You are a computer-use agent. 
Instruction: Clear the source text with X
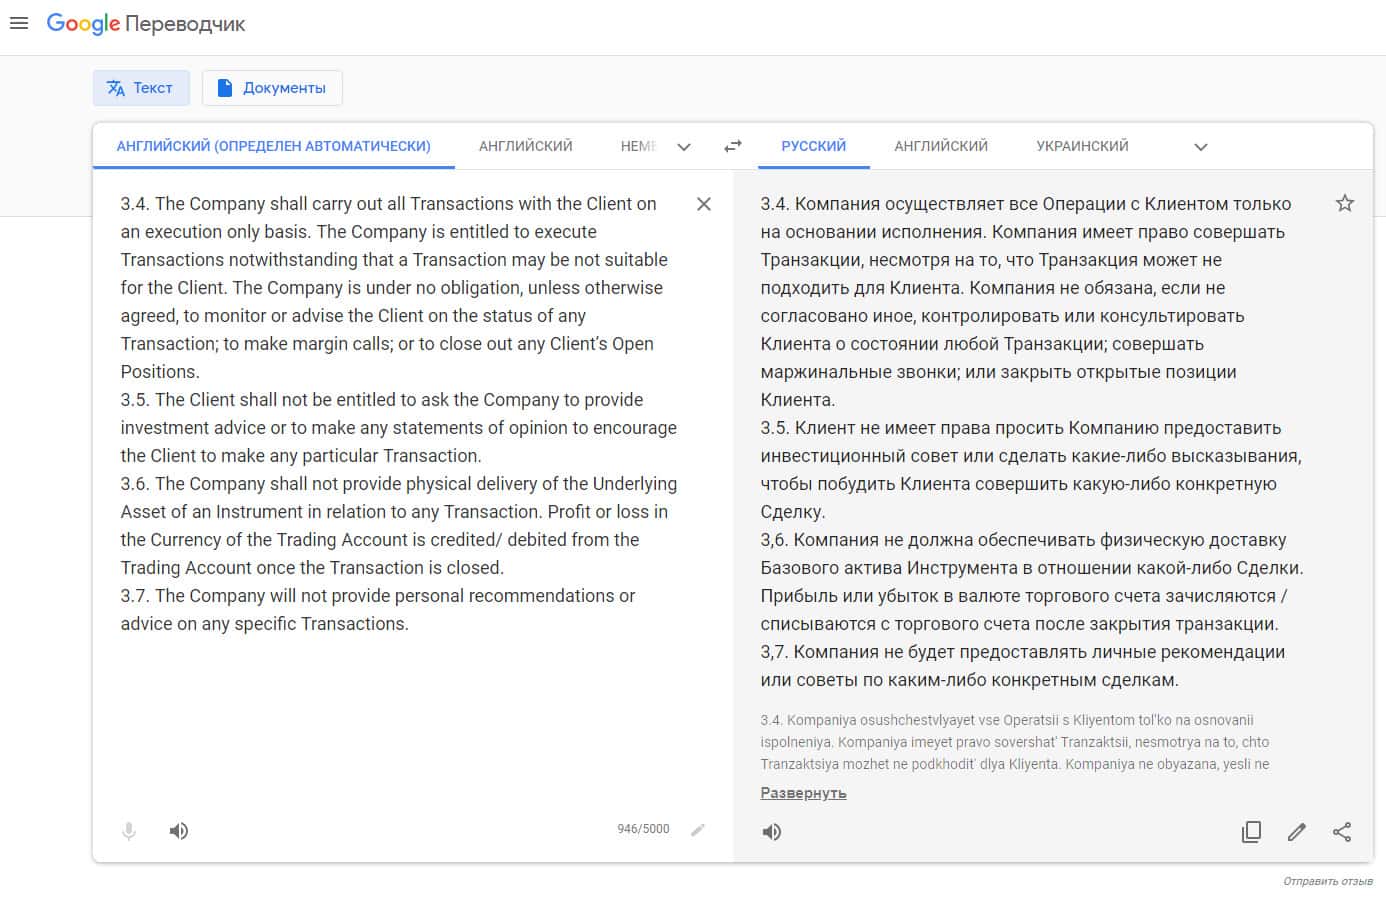point(704,204)
